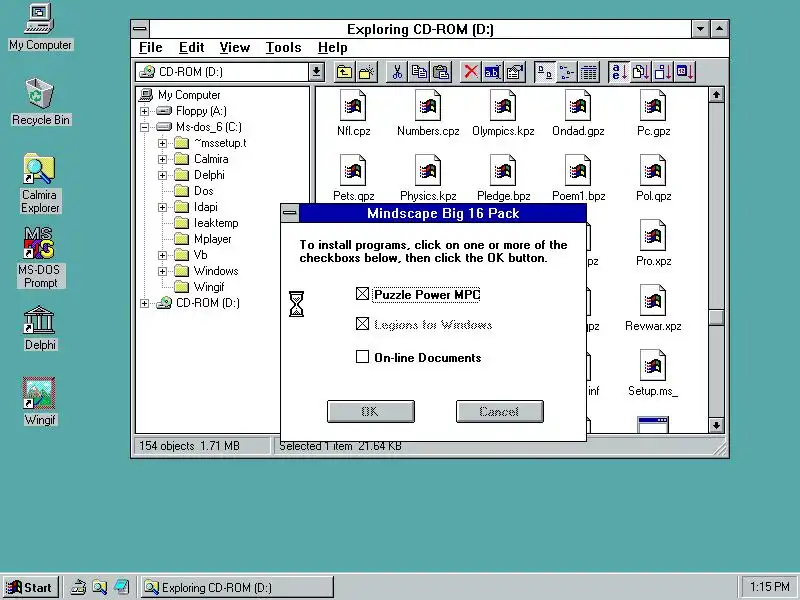Switch to details view toolbar icon

click(589, 72)
